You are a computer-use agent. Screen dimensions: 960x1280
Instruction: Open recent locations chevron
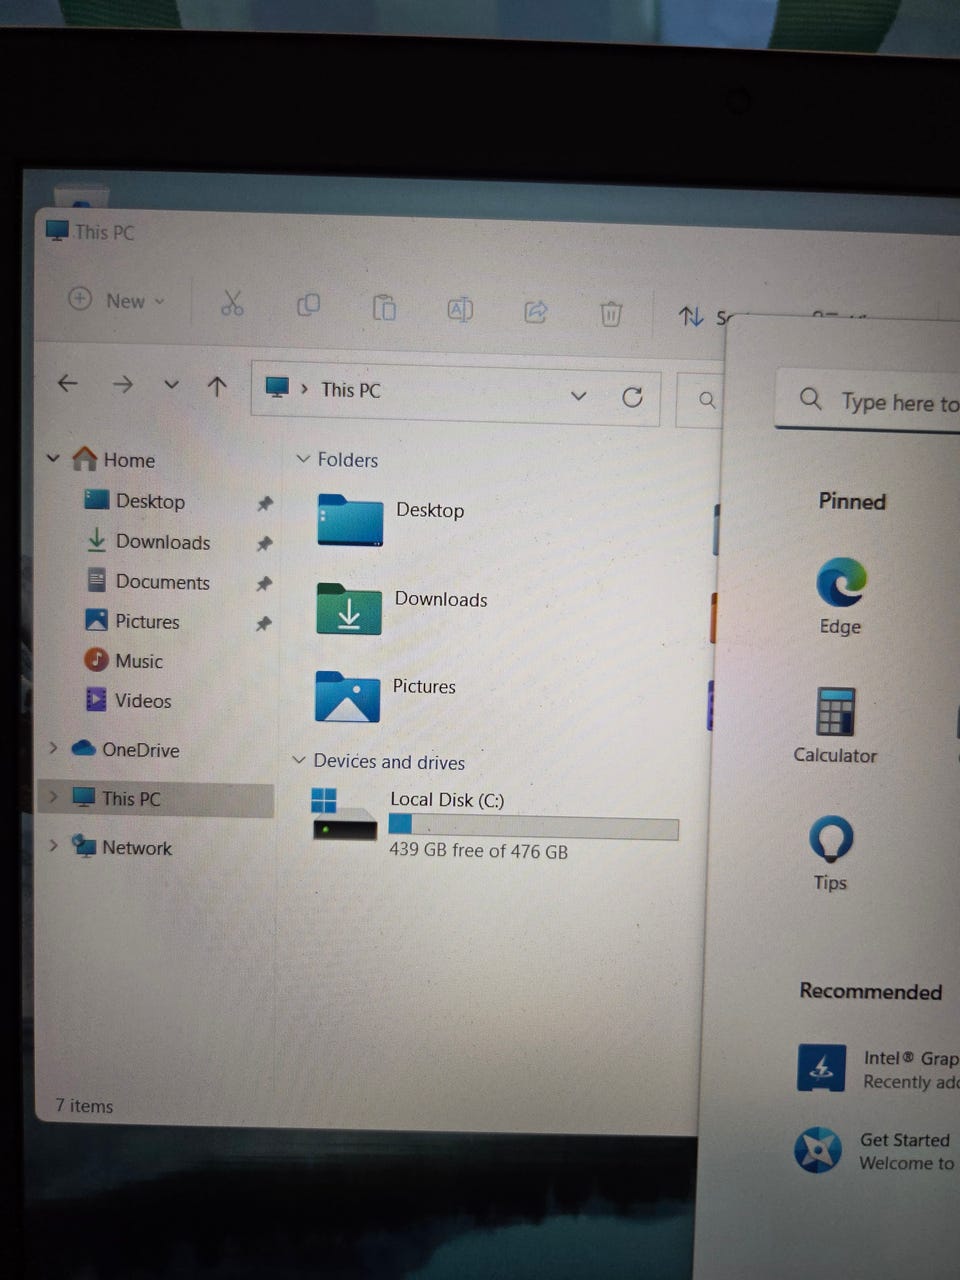[171, 385]
